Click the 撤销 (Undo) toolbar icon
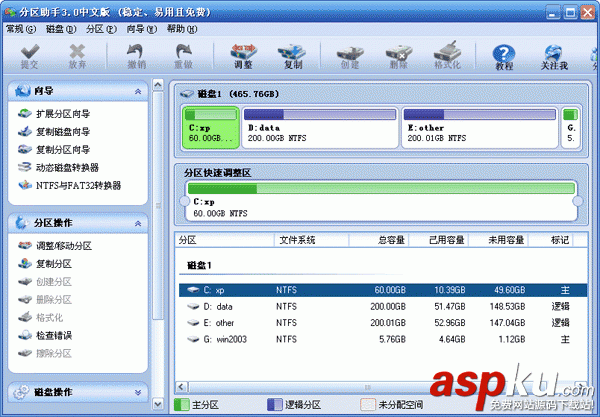Viewport: 600px width, 417px height. tap(136, 56)
